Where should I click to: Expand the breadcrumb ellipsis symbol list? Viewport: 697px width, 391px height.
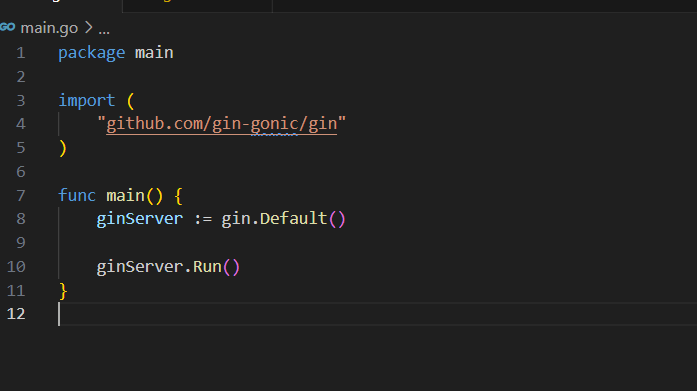104,29
